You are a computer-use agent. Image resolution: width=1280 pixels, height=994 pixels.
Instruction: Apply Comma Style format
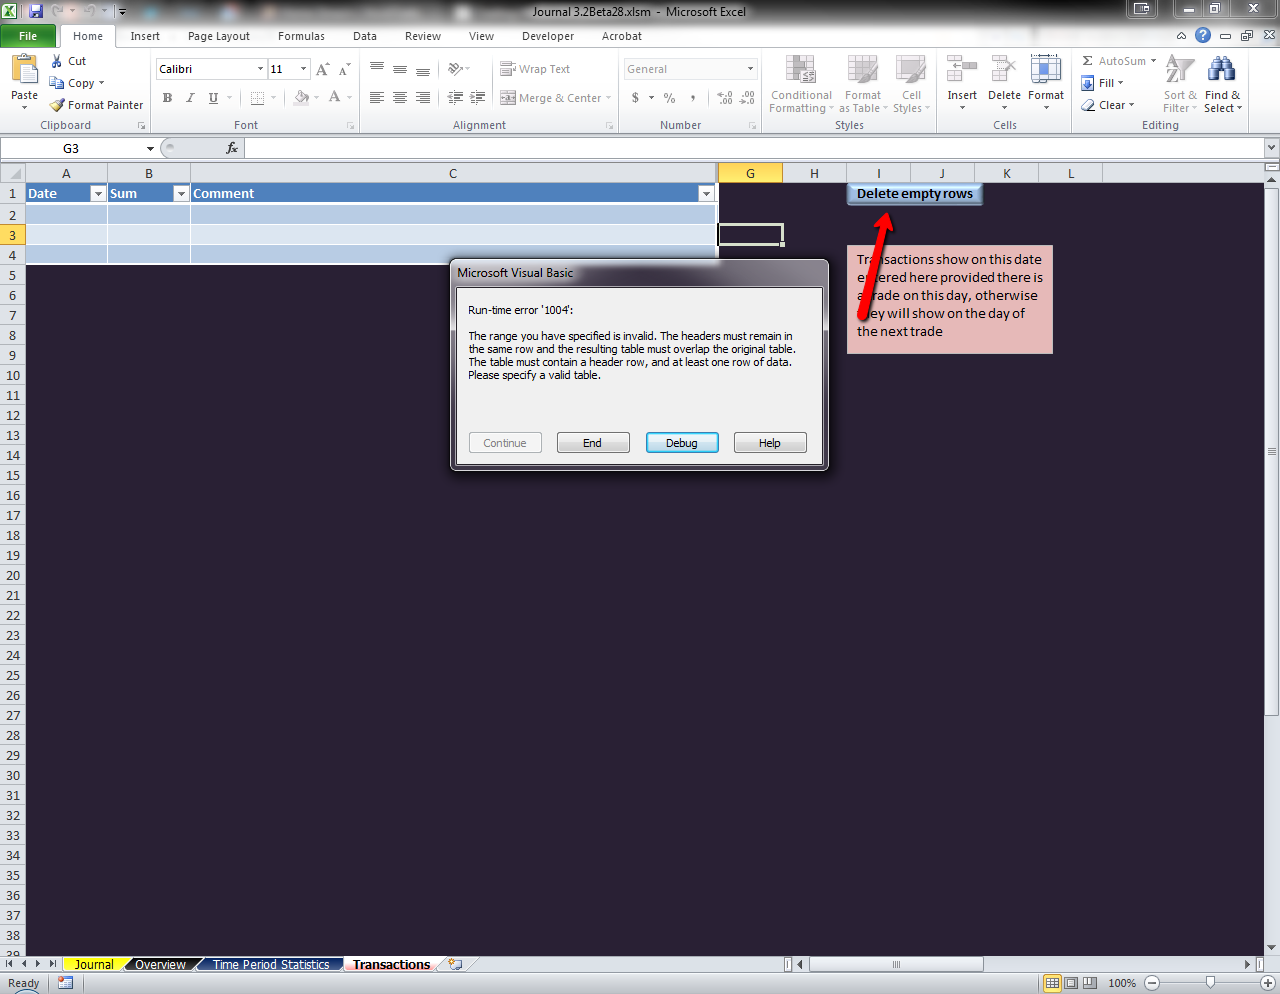[692, 98]
